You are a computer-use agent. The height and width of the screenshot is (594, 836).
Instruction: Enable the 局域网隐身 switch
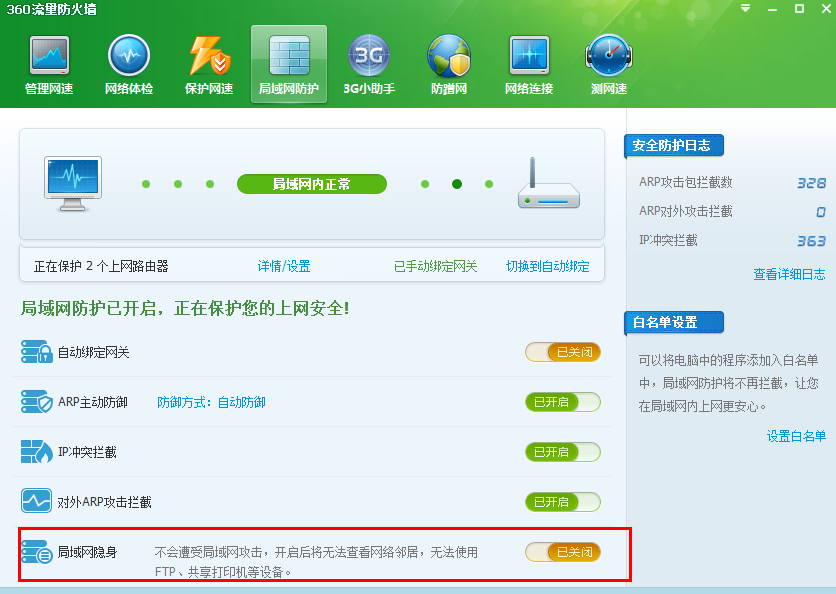point(562,552)
